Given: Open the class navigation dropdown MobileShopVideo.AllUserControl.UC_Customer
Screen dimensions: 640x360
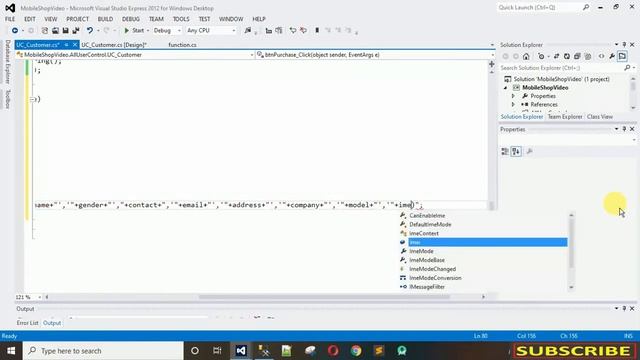Looking at the screenshot, I should point(135,55).
